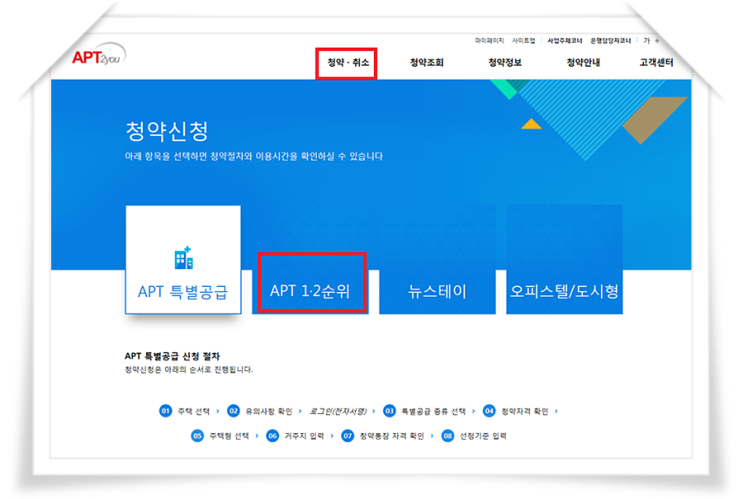743x499 pixels.
Task: Click step 08 선정기준 입력
Action: [474, 435]
